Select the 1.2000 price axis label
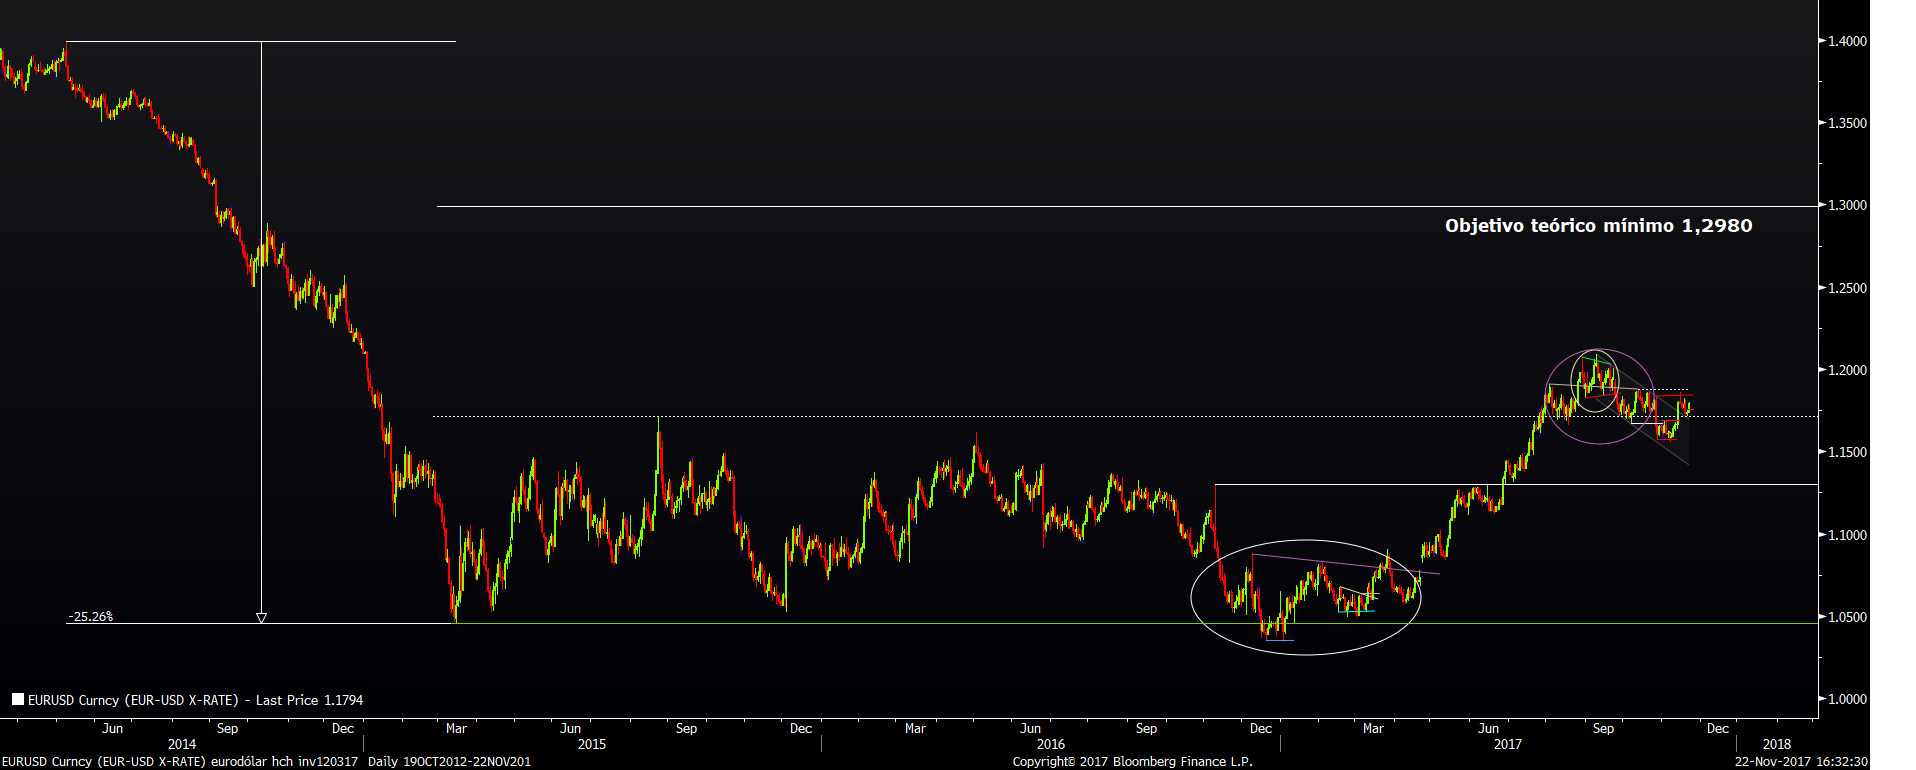 click(1848, 370)
